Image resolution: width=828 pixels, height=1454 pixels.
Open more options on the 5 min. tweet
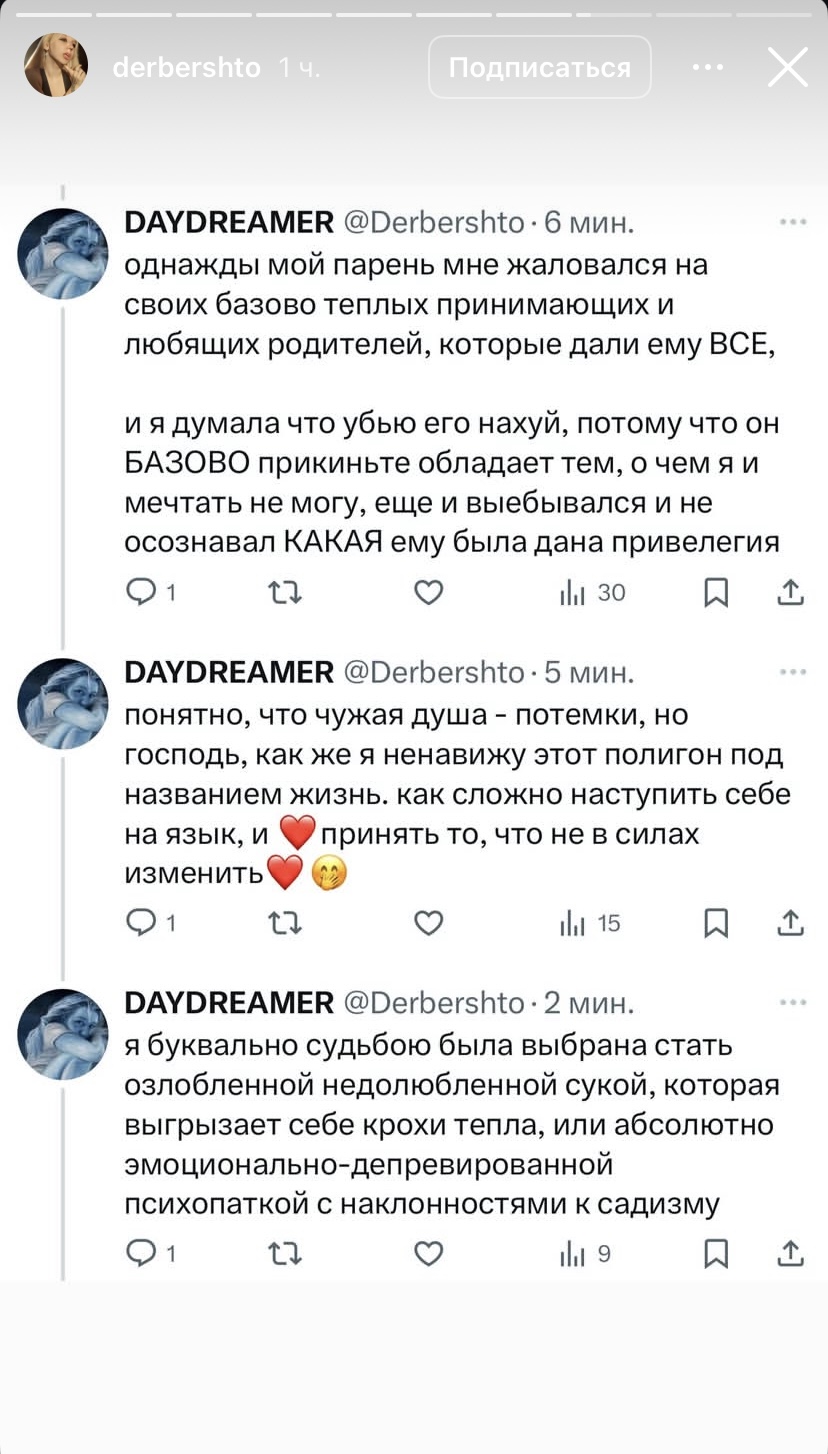click(793, 672)
